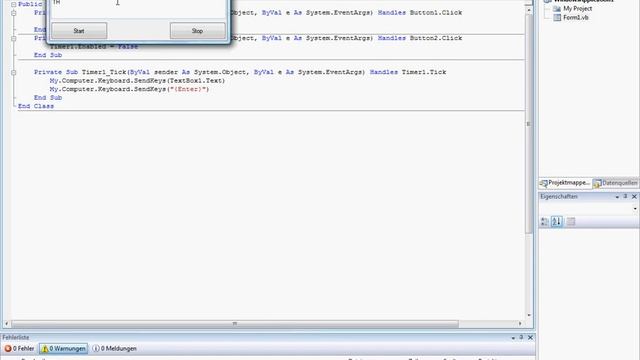
Task: Switch to the Projektmappe tab
Action: (565, 183)
